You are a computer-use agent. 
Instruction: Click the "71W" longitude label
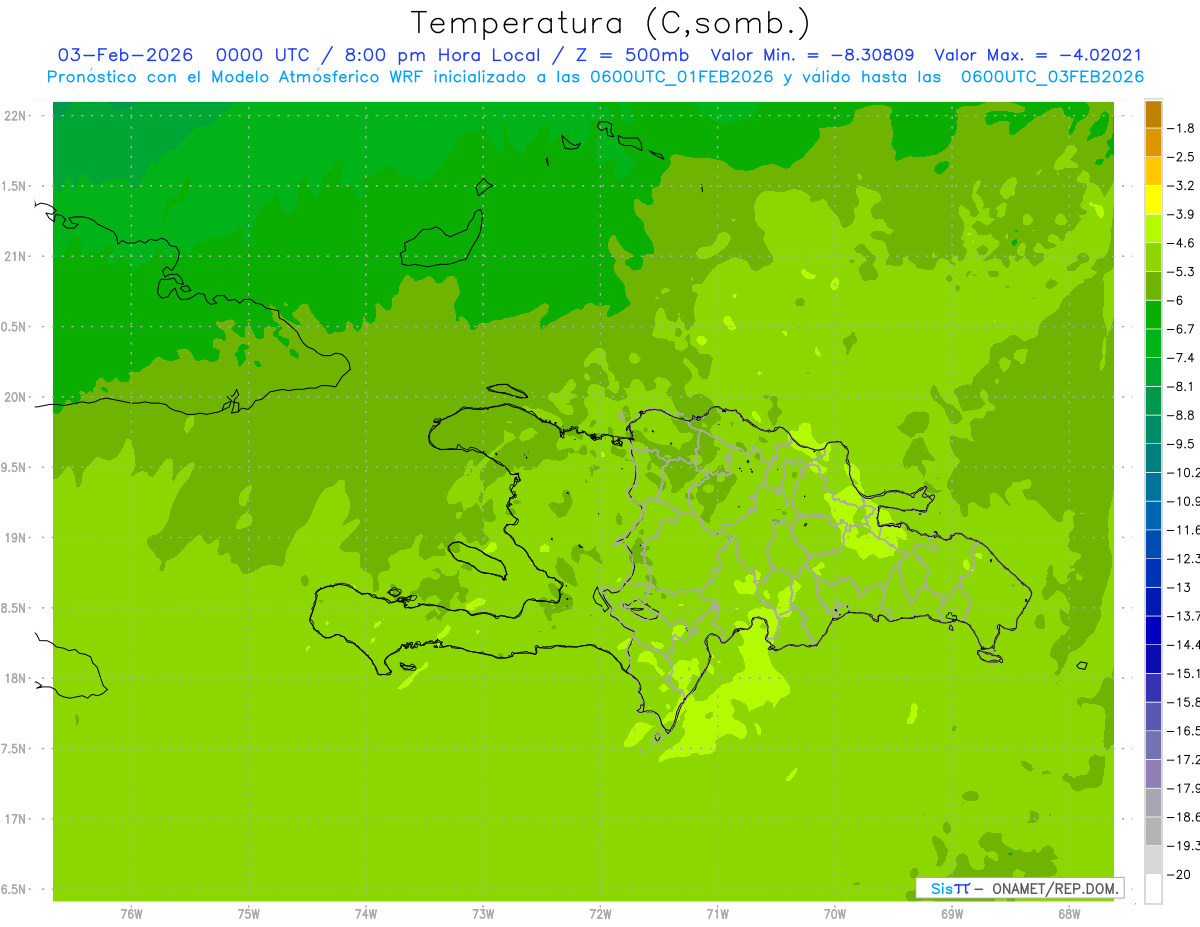coord(717,915)
